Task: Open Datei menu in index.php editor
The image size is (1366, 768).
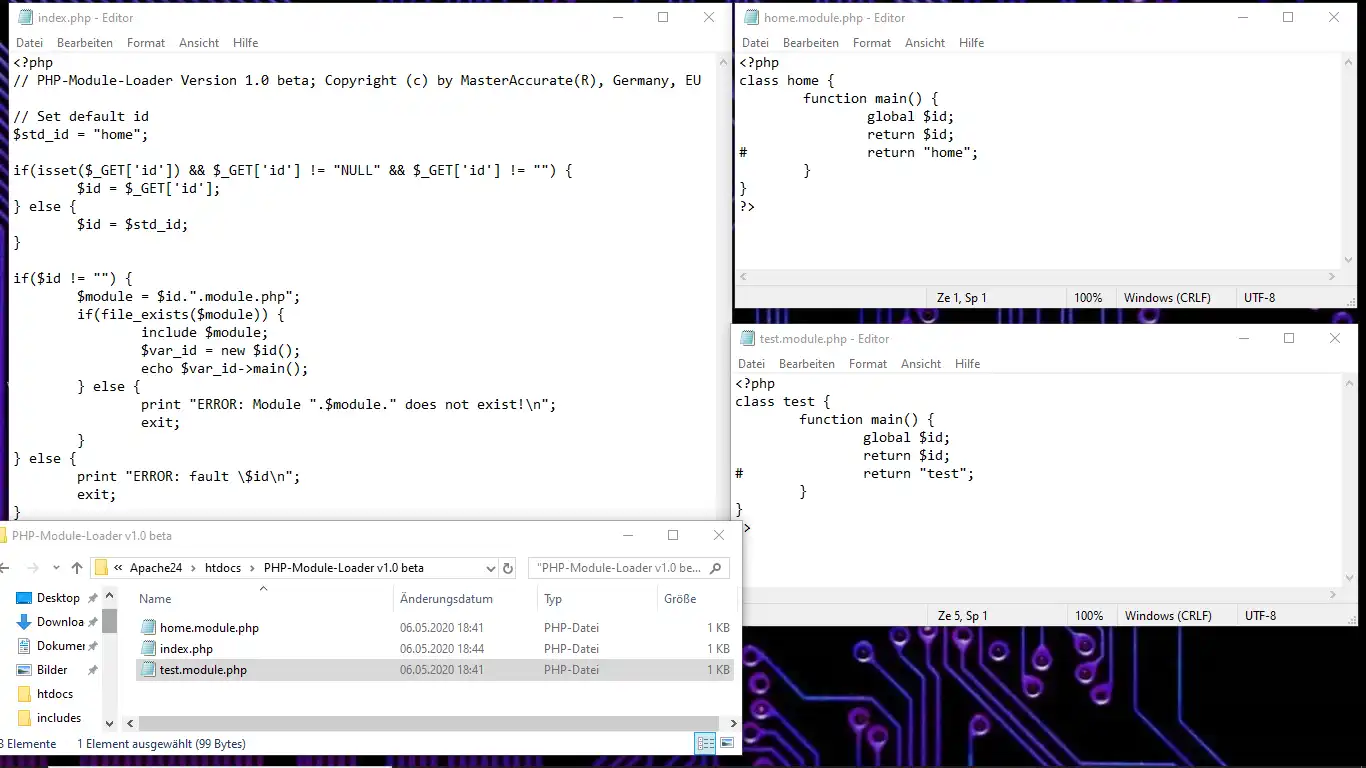Action: point(30,43)
